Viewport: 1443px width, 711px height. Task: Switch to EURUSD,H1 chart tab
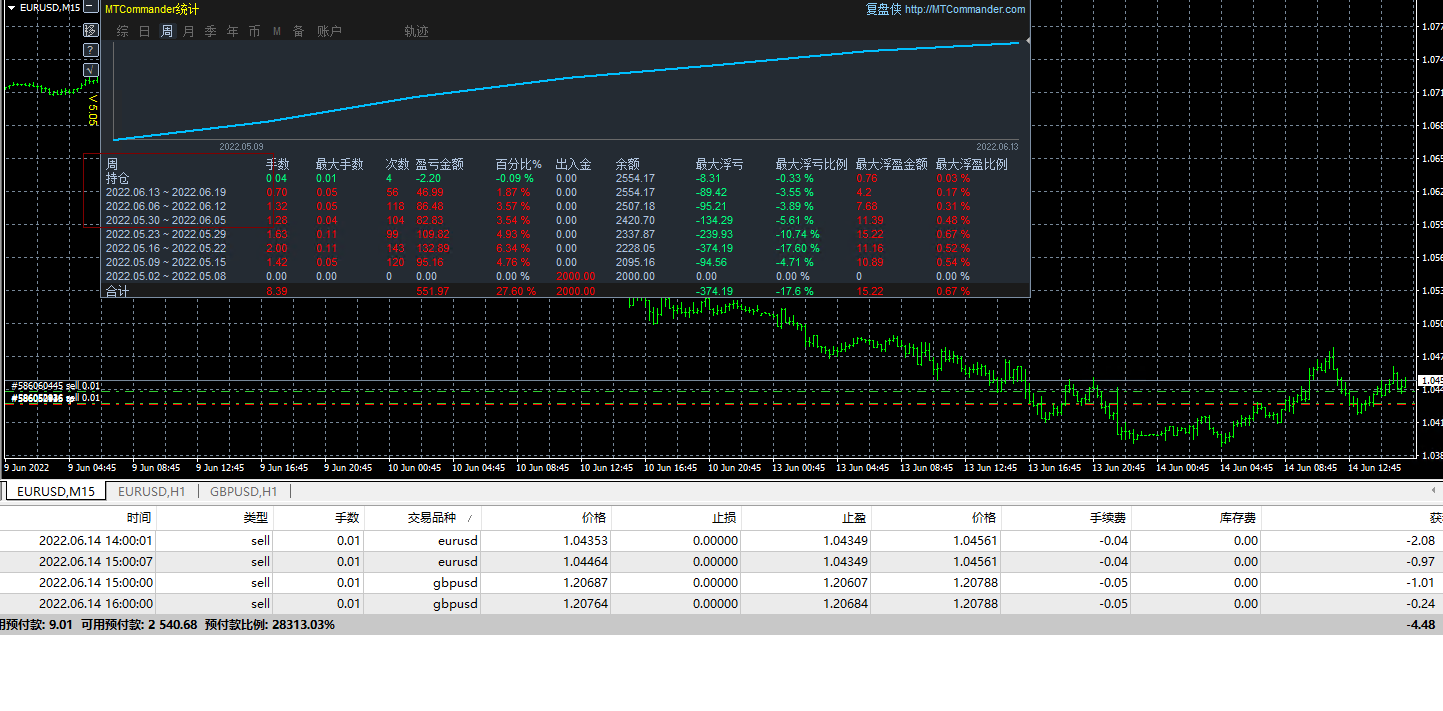(x=151, y=491)
